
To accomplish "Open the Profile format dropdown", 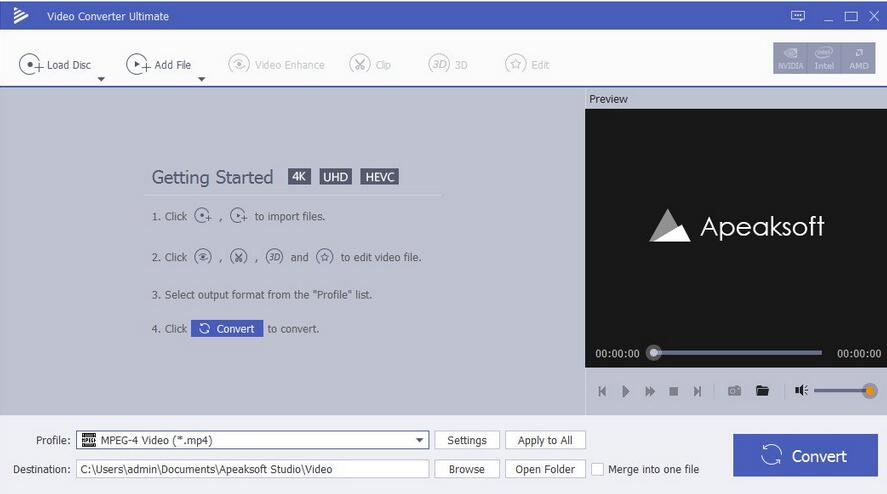I will coord(419,440).
